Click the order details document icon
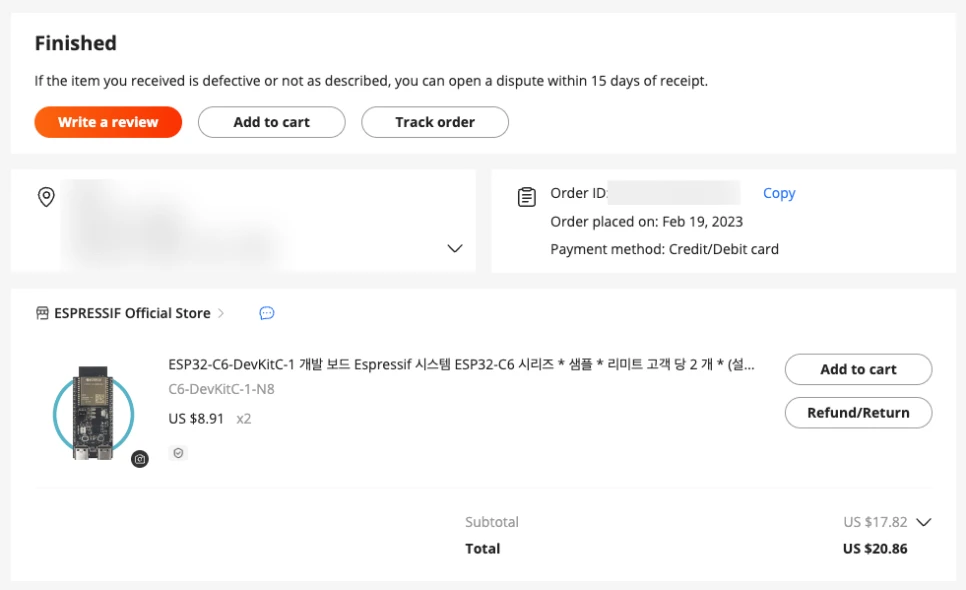Image resolution: width=966 pixels, height=590 pixels. (527, 196)
